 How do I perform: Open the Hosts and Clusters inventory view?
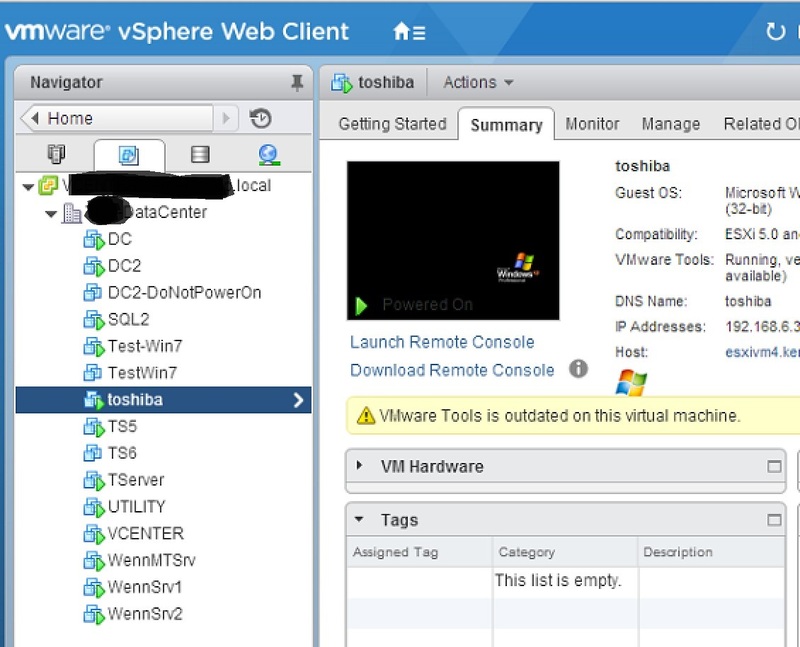coord(56,156)
